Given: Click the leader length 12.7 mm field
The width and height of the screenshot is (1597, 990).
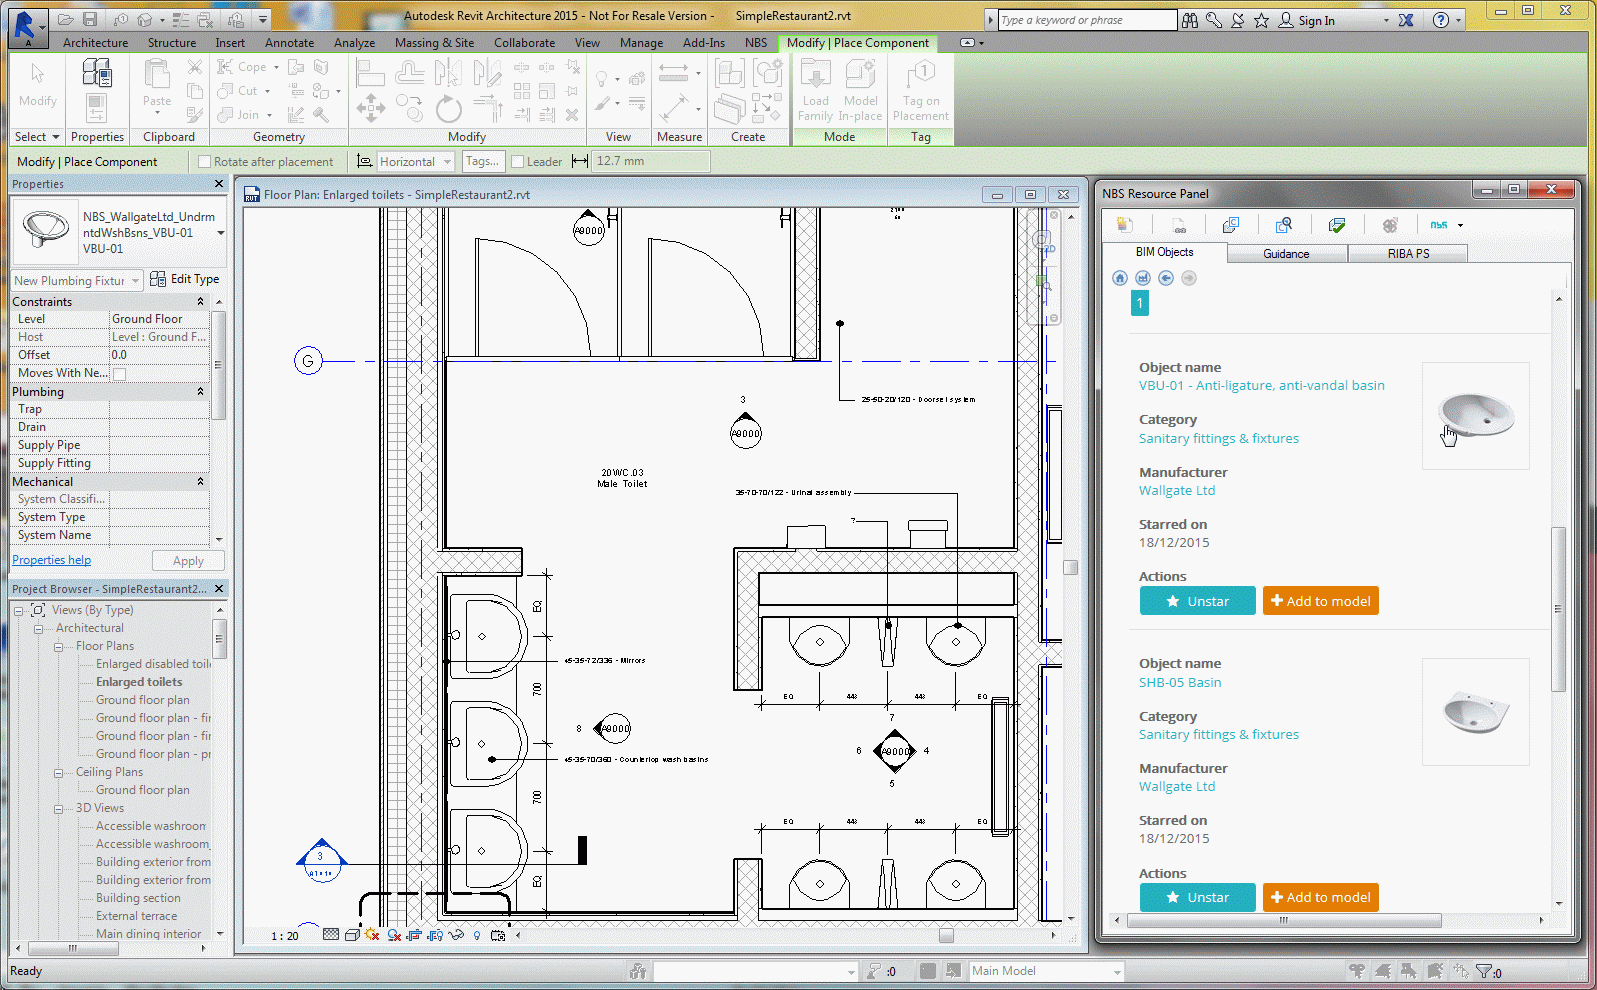Looking at the screenshot, I should pyautogui.click(x=651, y=161).
